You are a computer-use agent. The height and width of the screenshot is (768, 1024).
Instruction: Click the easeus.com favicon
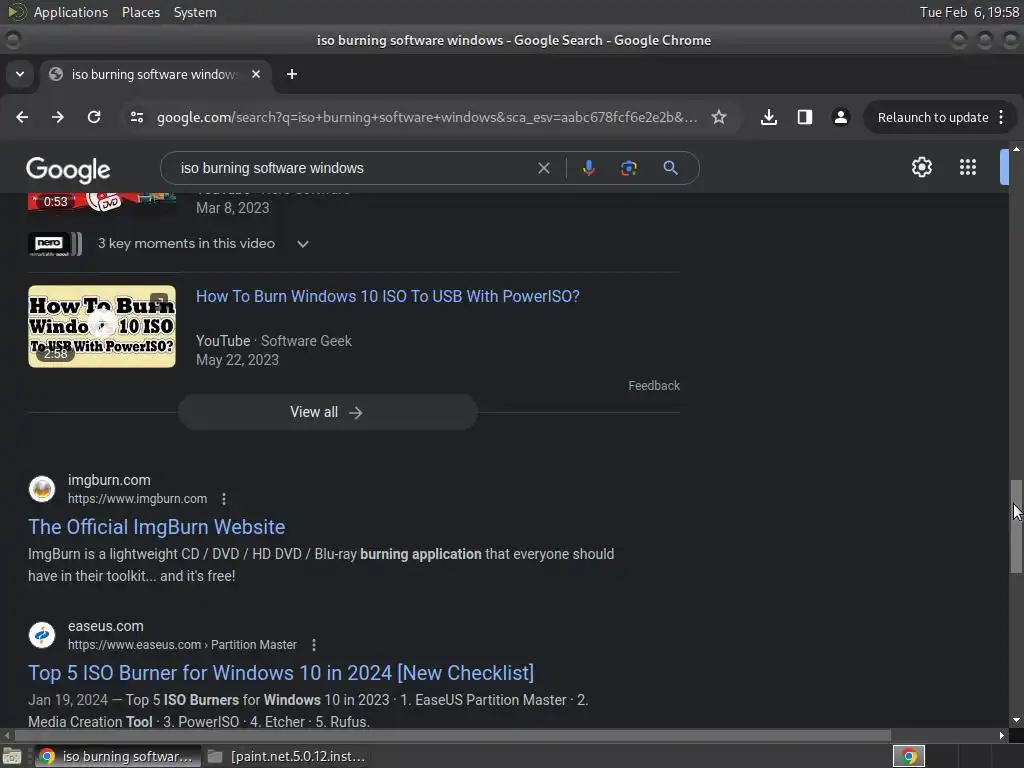pyautogui.click(x=42, y=635)
